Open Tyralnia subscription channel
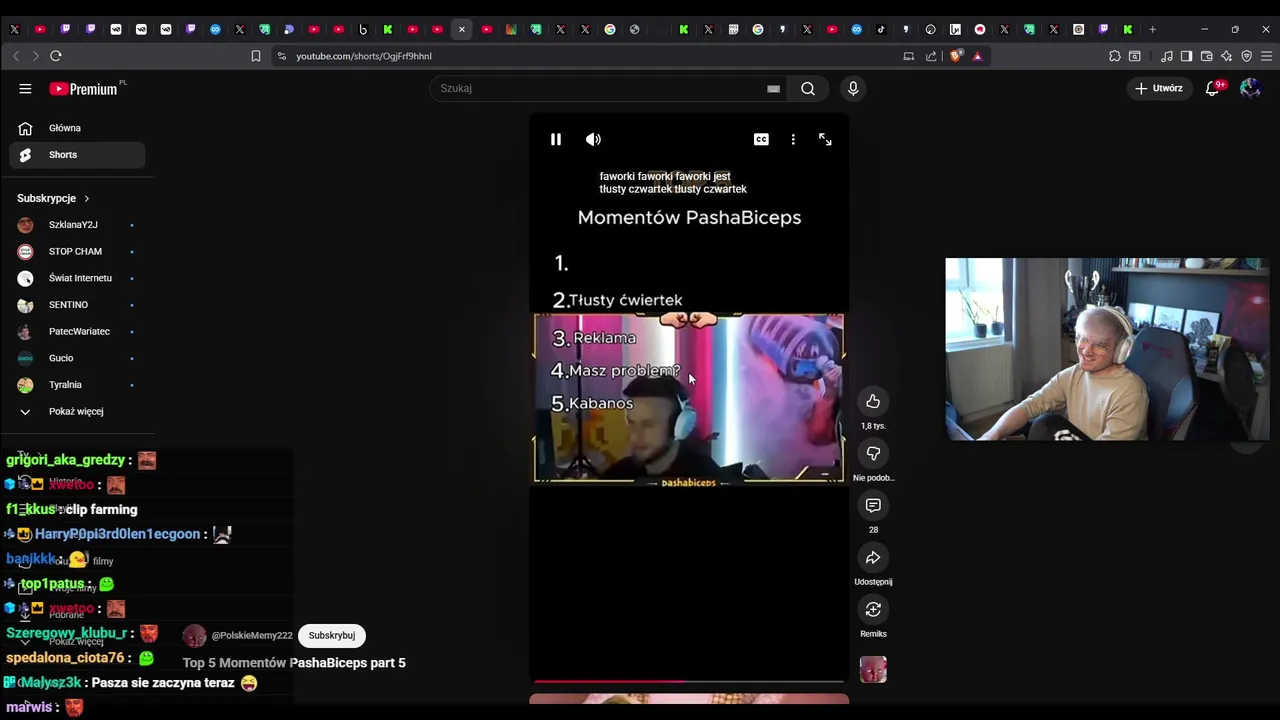 pyautogui.click(x=77, y=385)
